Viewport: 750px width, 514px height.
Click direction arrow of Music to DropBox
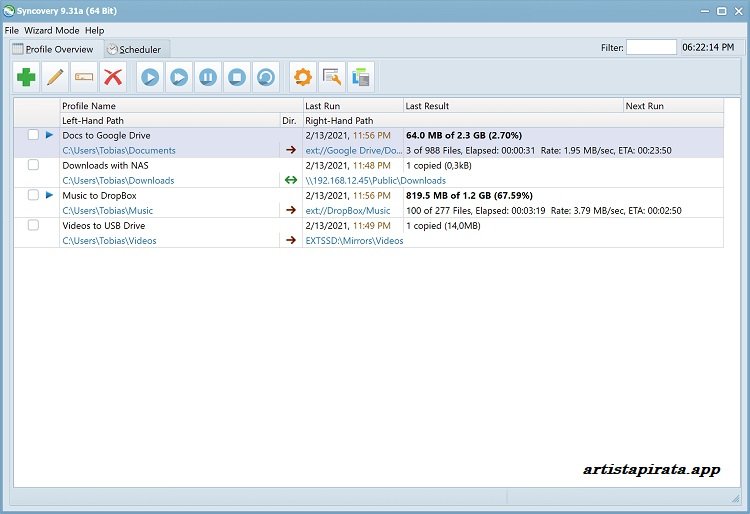click(x=291, y=210)
